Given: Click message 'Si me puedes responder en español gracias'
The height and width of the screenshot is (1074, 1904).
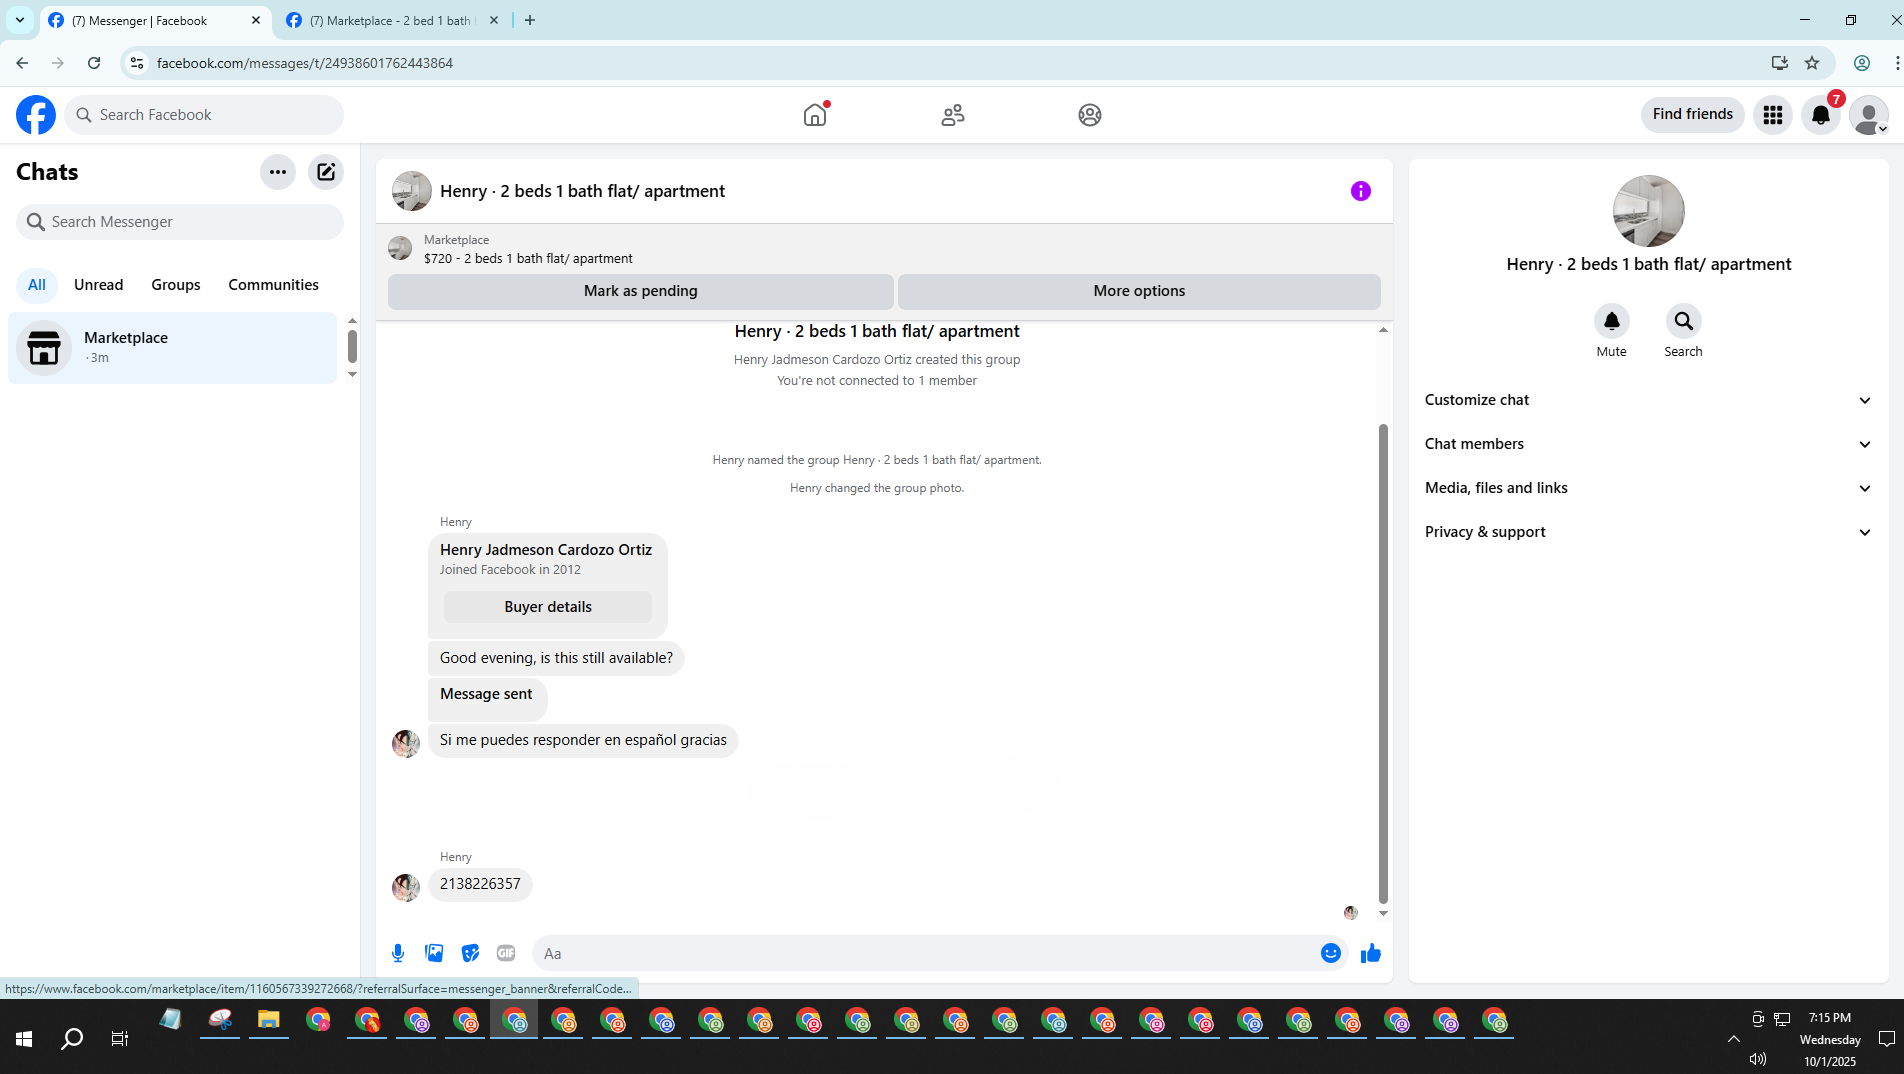Looking at the screenshot, I should [583, 740].
